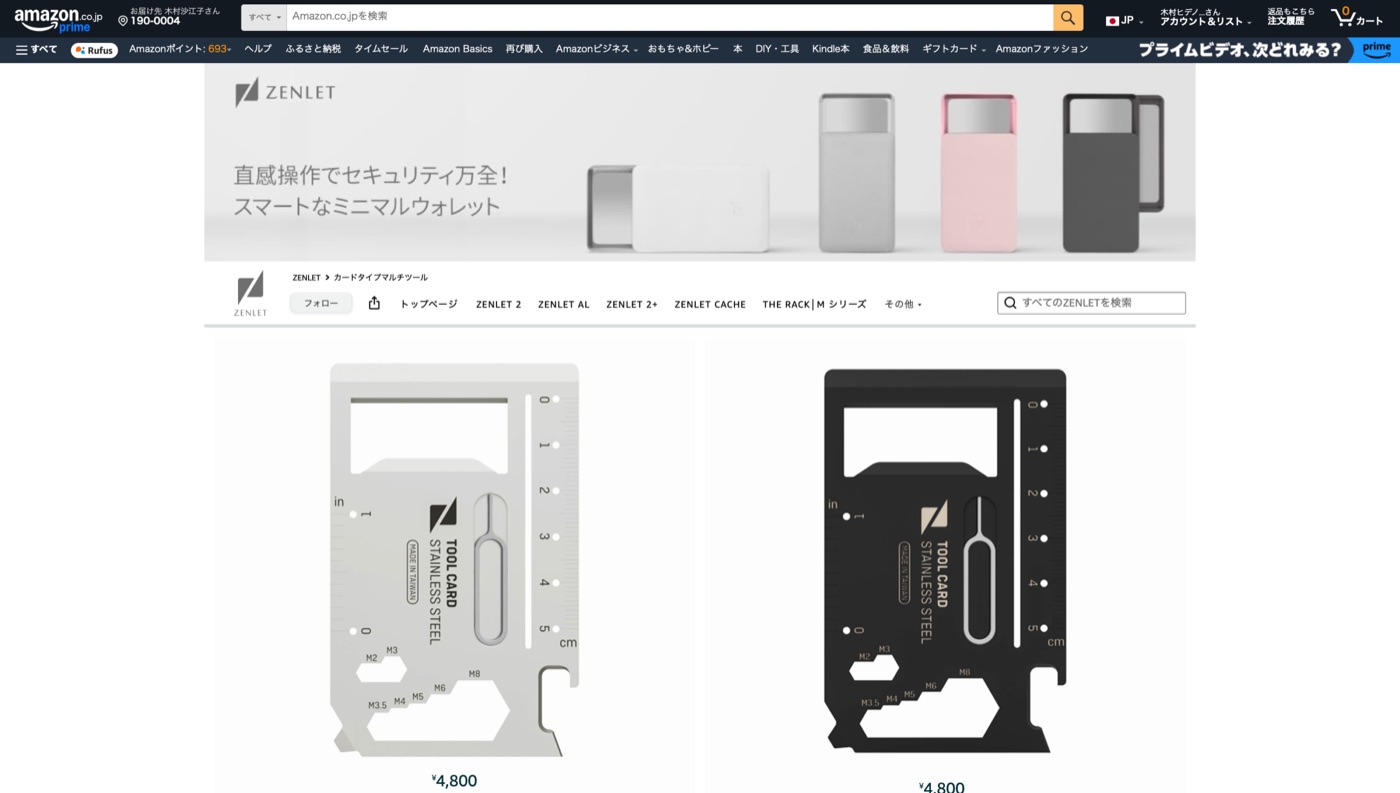Open the Kindle本 link
The image size is (1400, 793).
(830, 49)
